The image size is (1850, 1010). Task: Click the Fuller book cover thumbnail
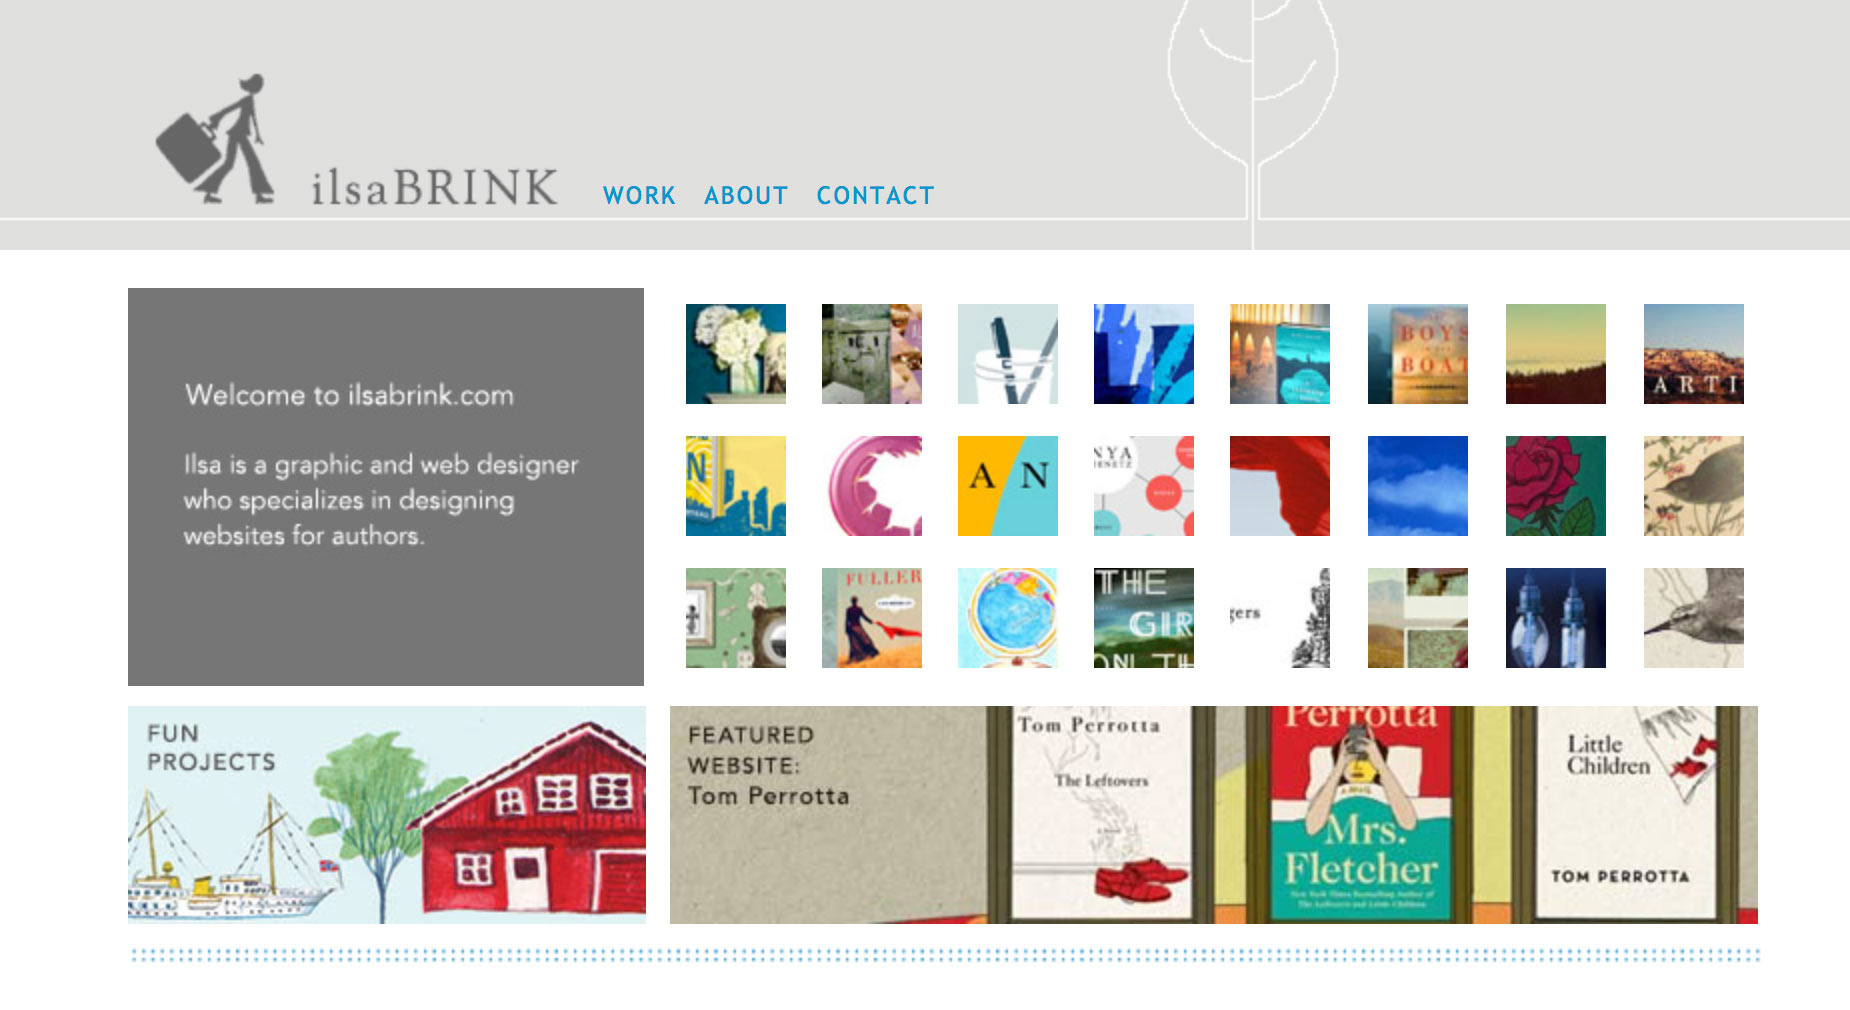pos(872,618)
